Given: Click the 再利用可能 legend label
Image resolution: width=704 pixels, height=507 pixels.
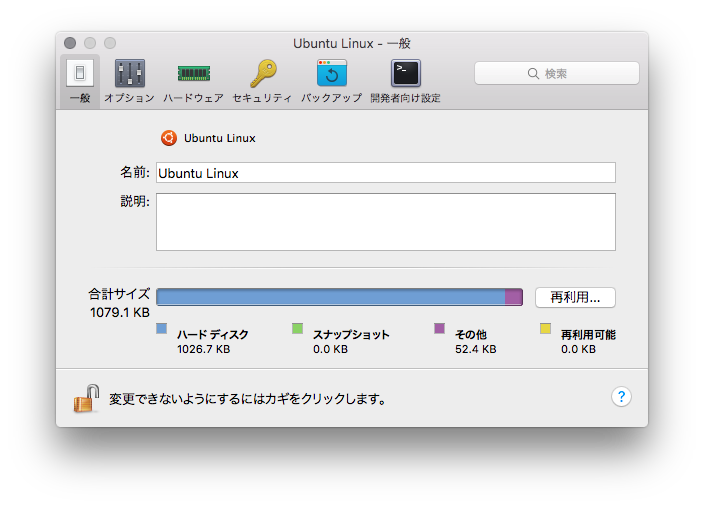Looking at the screenshot, I should coord(588,335).
